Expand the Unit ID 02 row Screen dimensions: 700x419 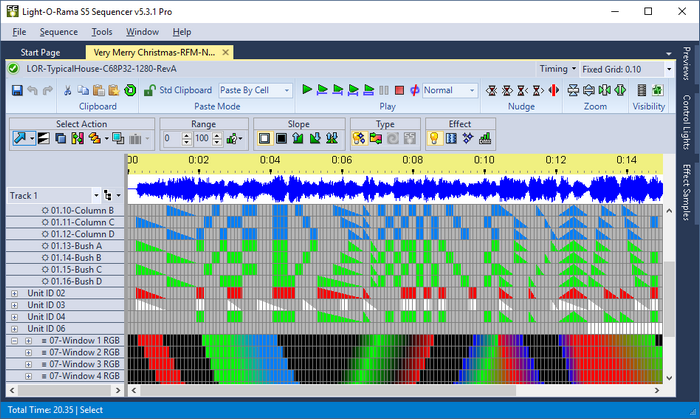(14, 293)
